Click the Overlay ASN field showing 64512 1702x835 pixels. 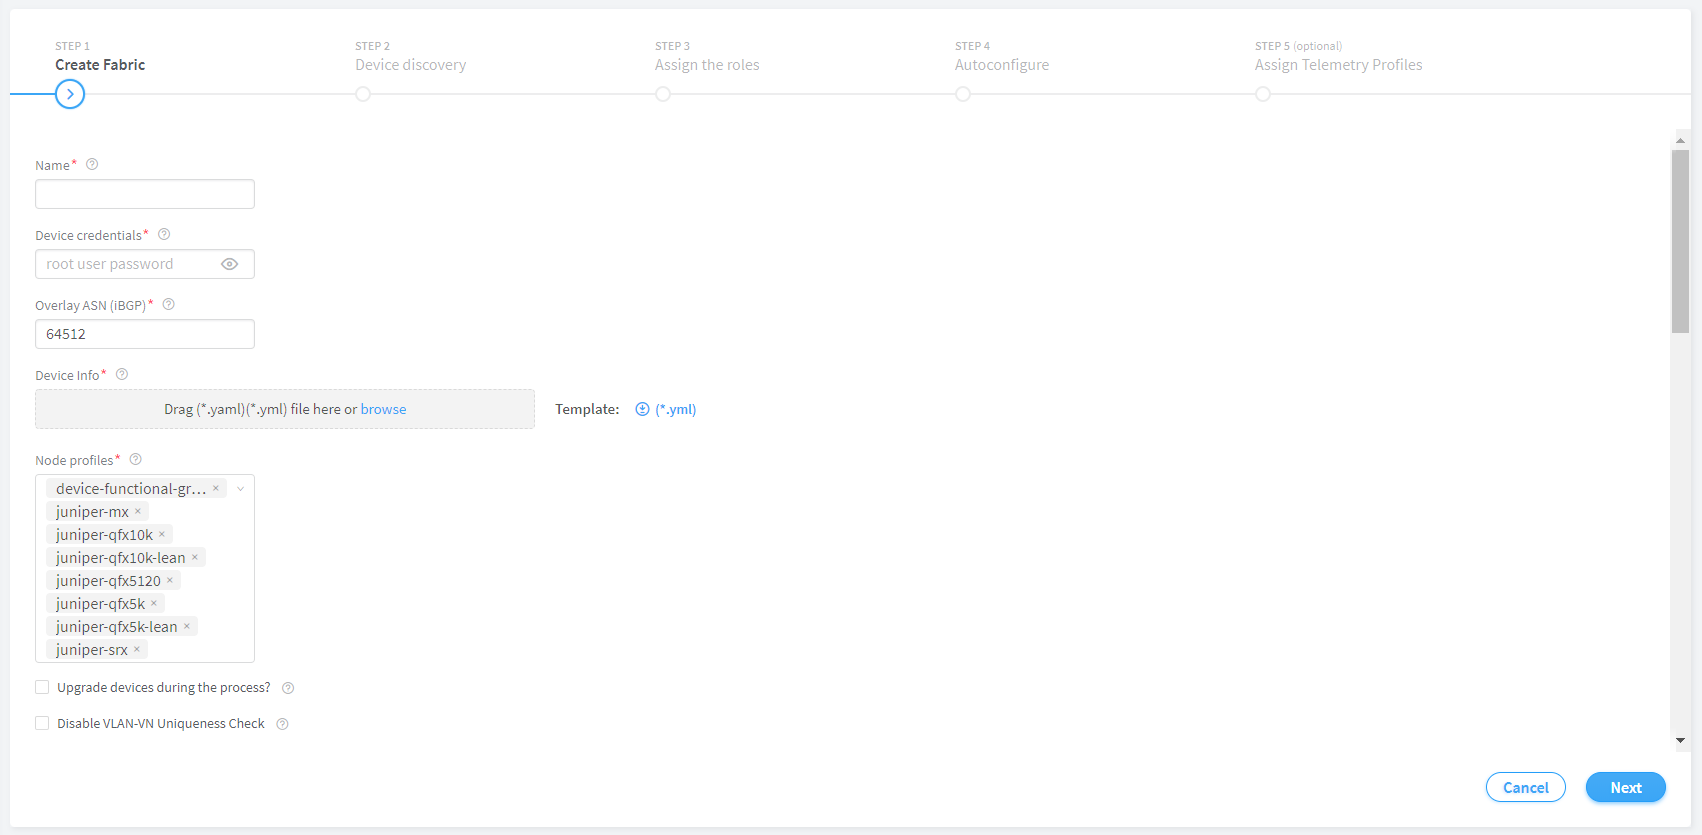click(145, 334)
